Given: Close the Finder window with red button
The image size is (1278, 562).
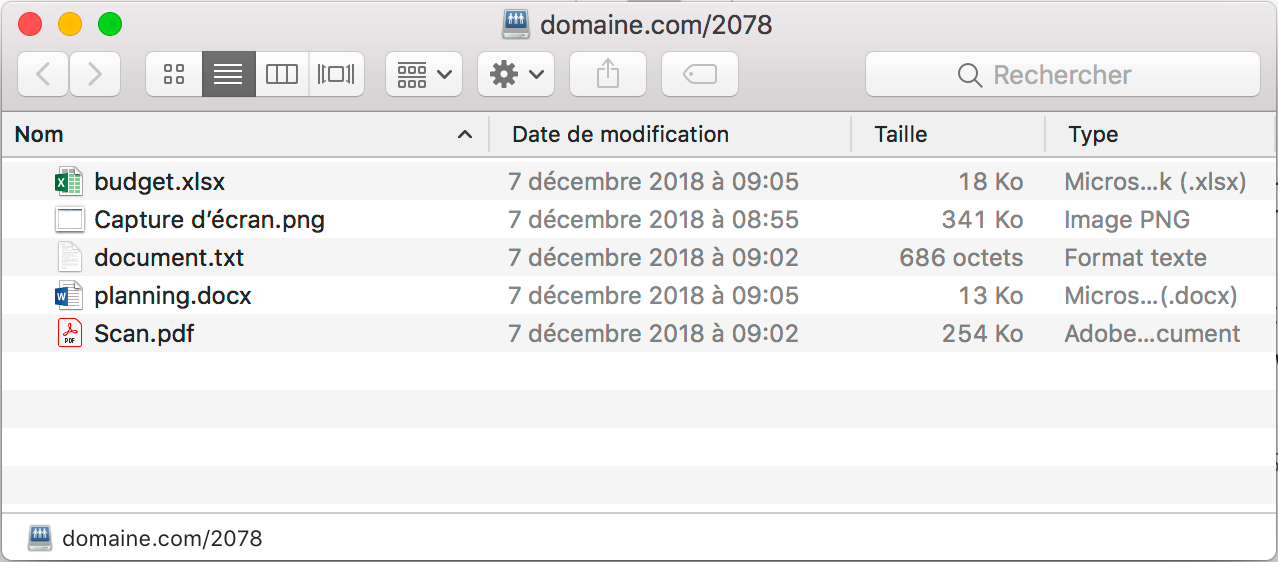Looking at the screenshot, I should tap(30, 24).
